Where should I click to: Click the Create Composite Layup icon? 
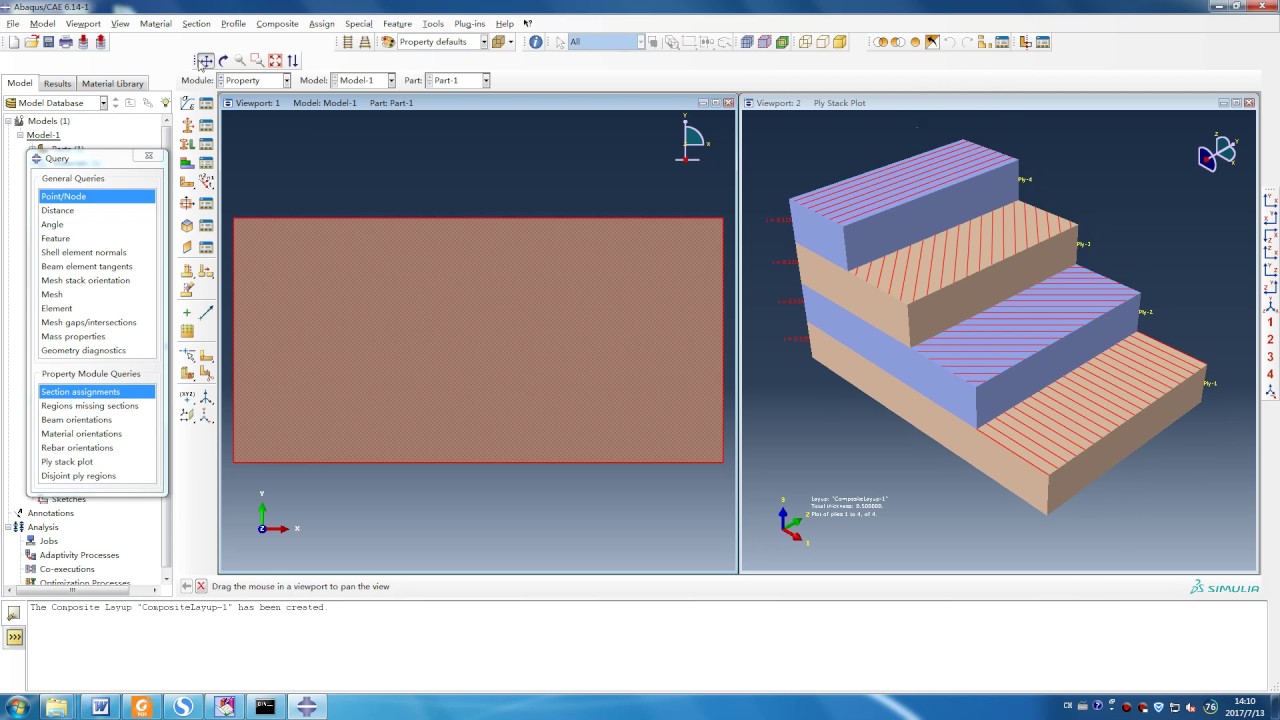point(187,163)
